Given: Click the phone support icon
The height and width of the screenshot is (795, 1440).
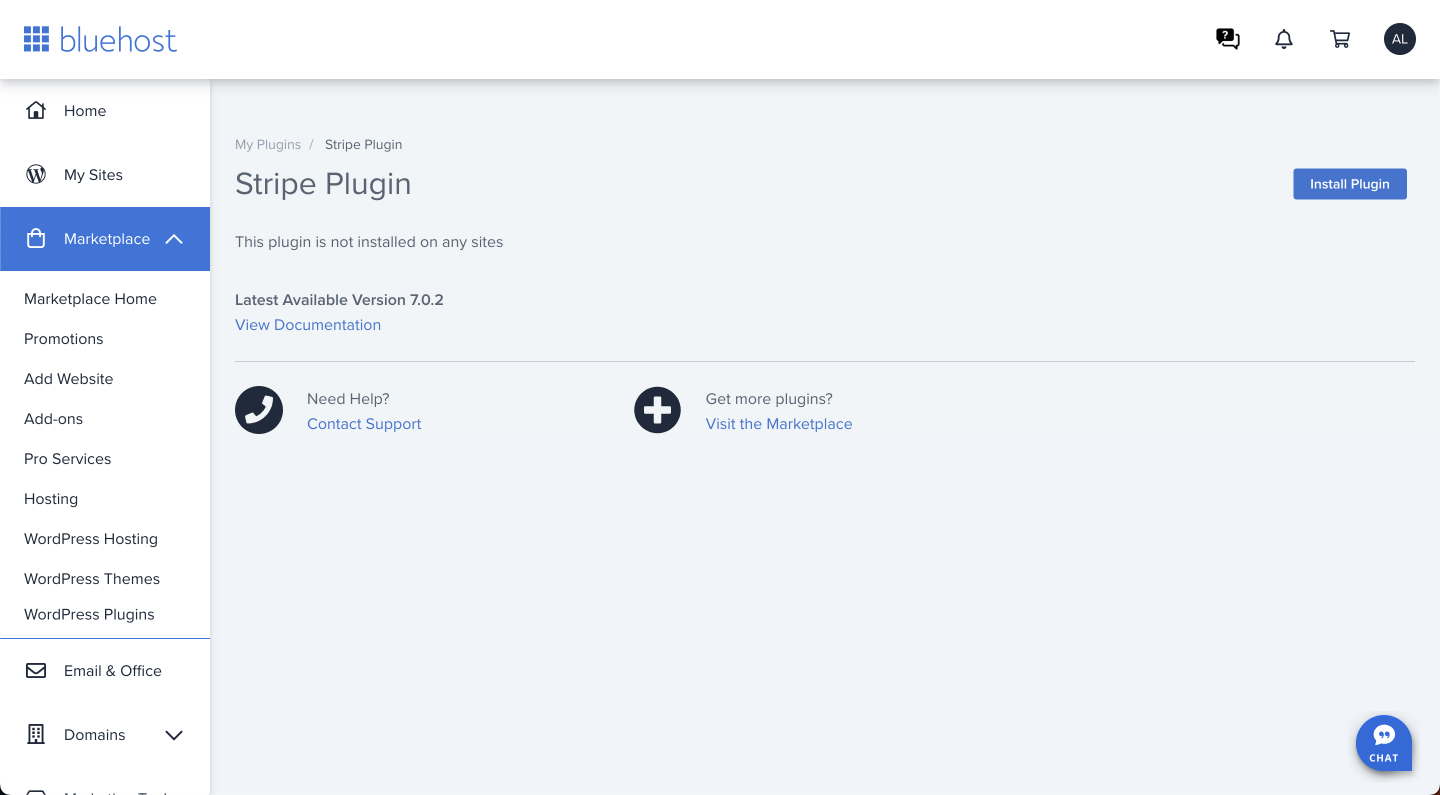Looking at the screenshot, I should click(259, 410).
